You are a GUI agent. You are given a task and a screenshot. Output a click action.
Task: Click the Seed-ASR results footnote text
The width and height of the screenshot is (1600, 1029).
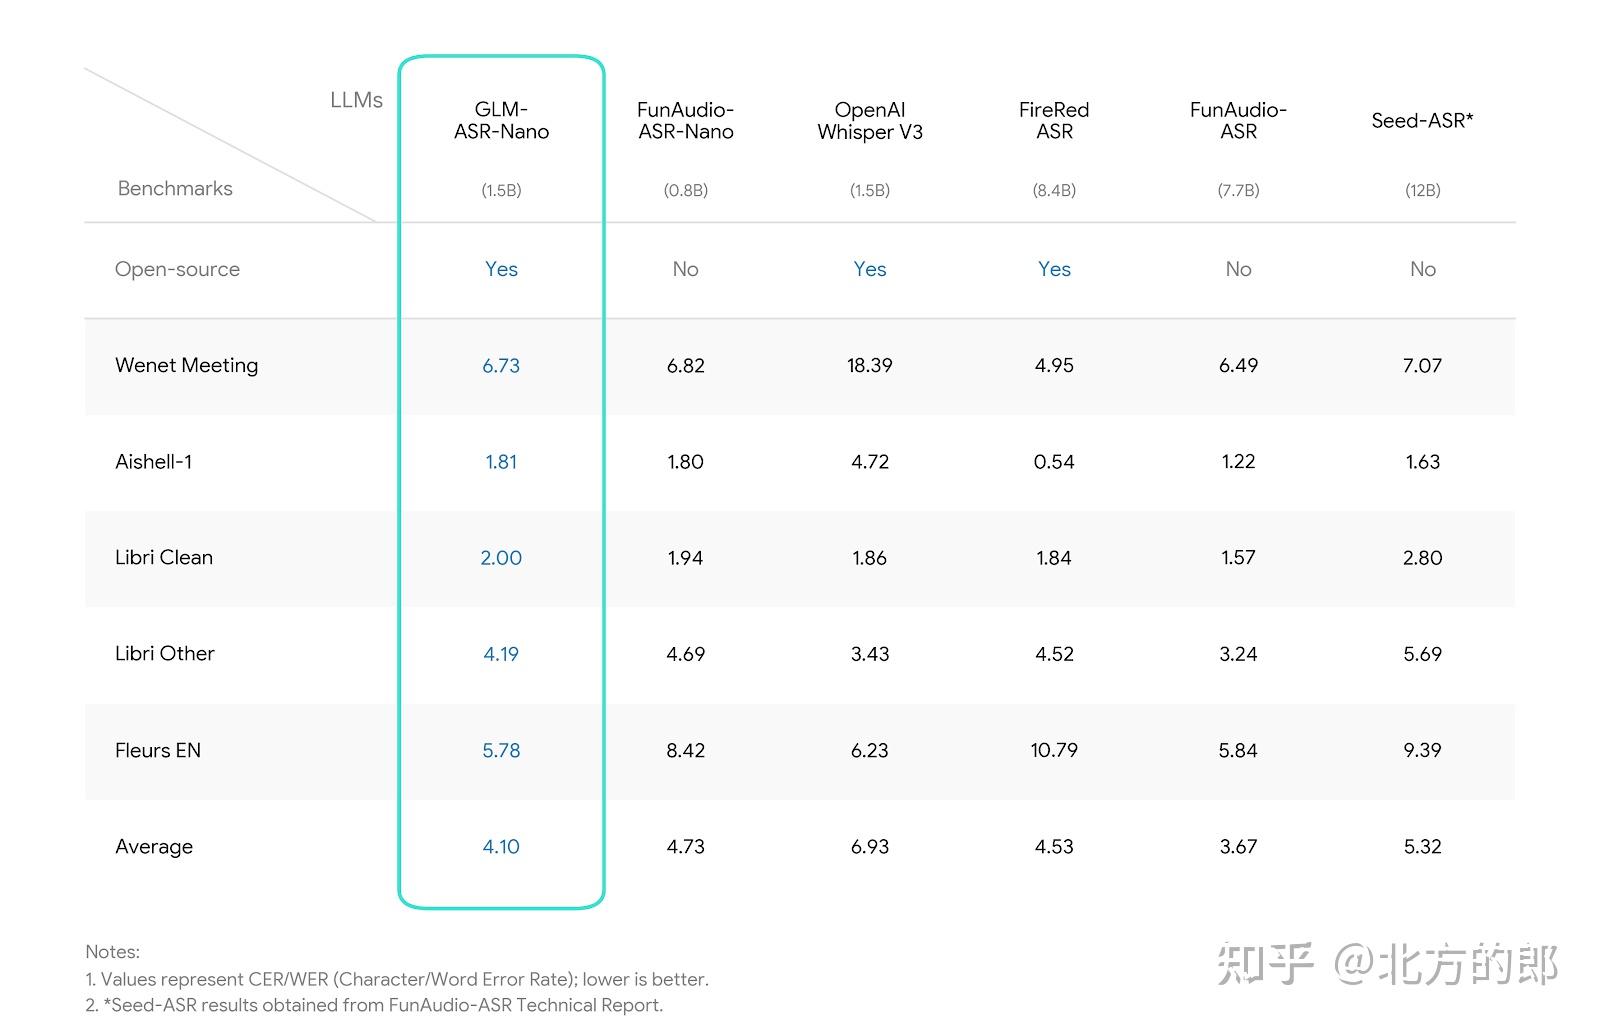coord(374,1005)
